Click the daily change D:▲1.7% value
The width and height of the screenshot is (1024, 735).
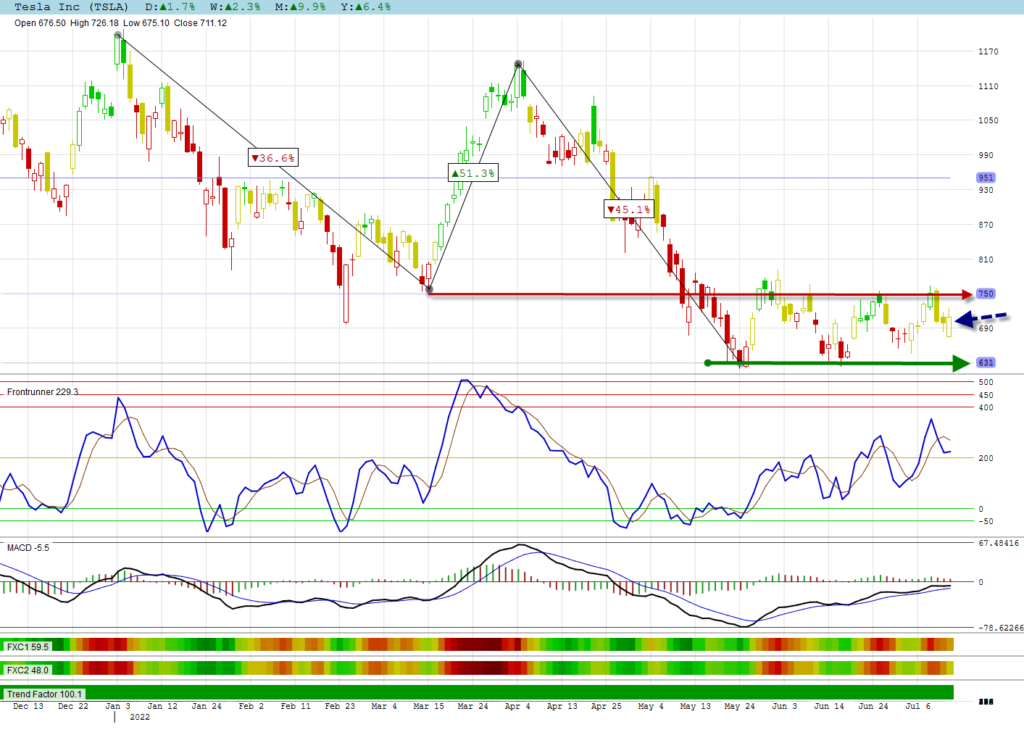click(x=170, y=7)
